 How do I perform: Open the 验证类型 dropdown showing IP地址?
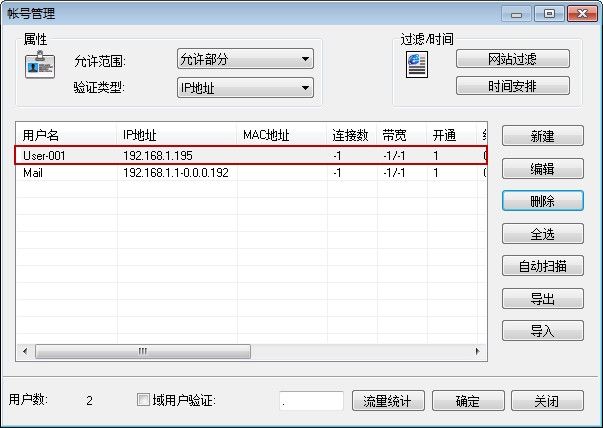point(245,88)
